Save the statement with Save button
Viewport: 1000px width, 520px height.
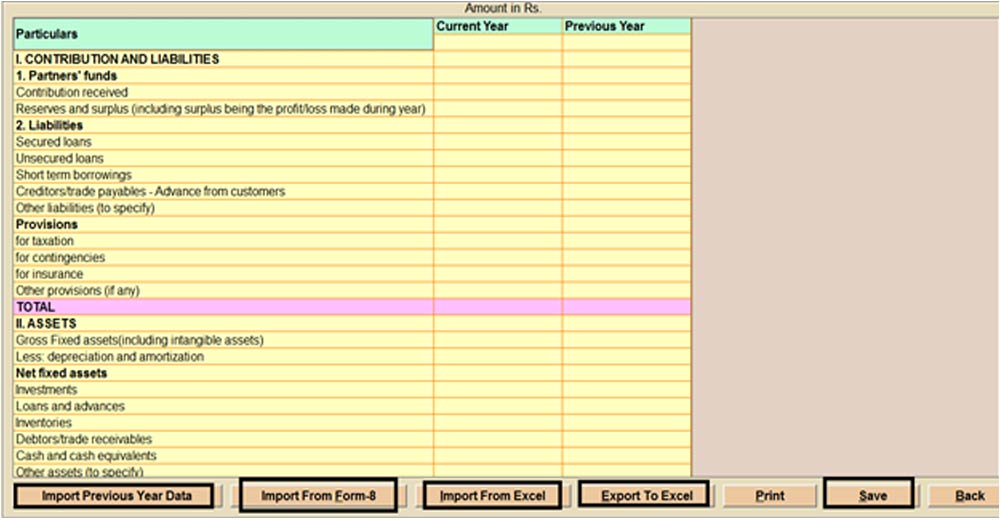pyautogui.click(x=871, y=495)
